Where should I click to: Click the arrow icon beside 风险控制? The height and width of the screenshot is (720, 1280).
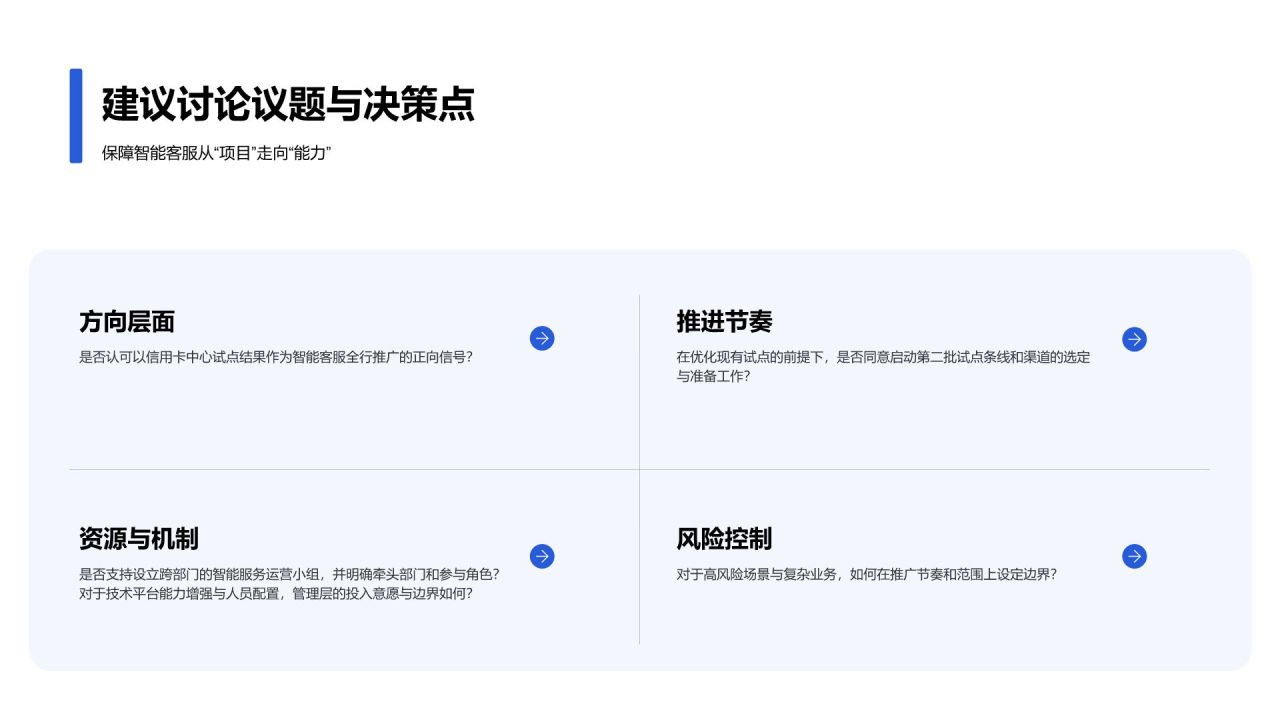coord(1134,556)
